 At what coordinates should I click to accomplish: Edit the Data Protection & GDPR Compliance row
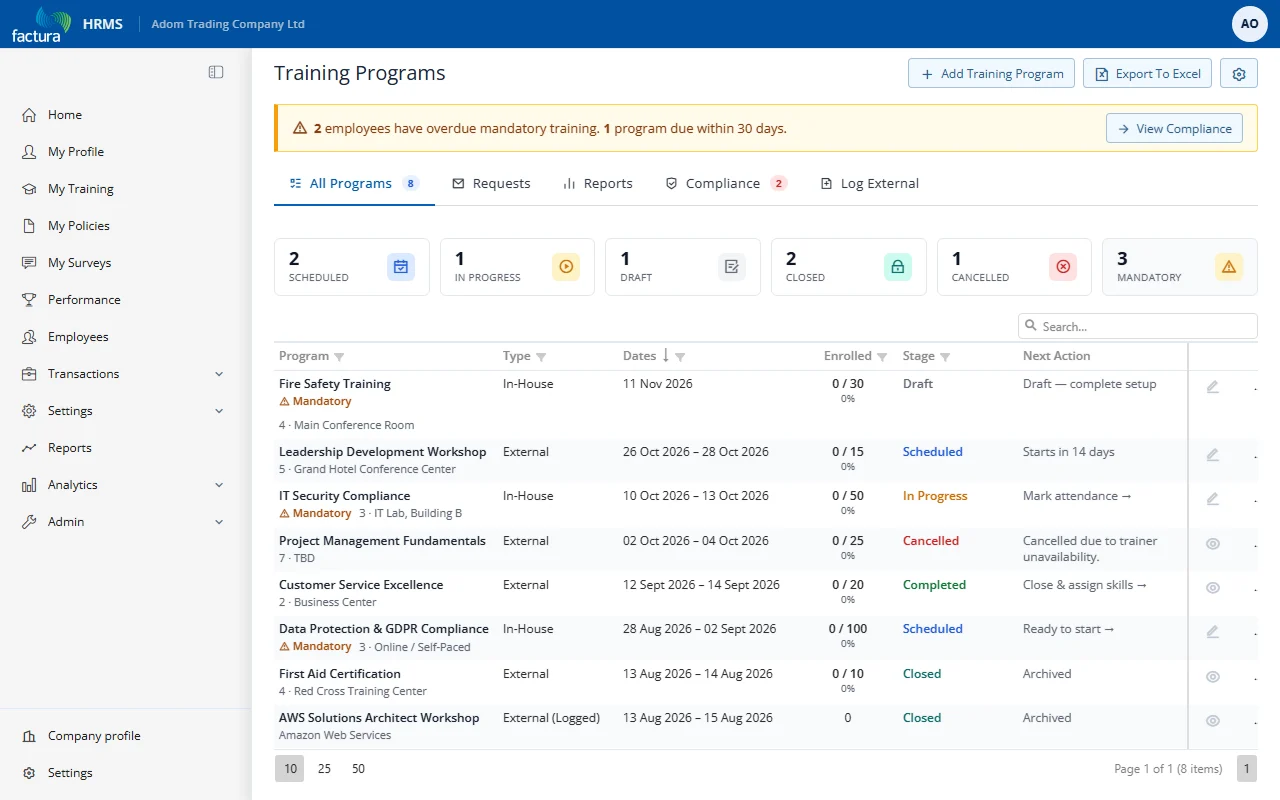1213,631
